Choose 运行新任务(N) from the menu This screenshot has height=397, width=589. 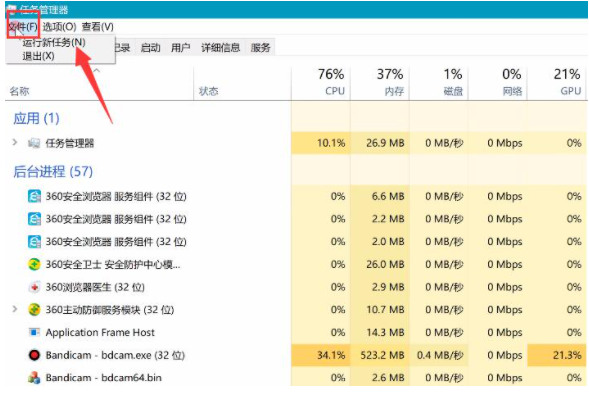54,42
